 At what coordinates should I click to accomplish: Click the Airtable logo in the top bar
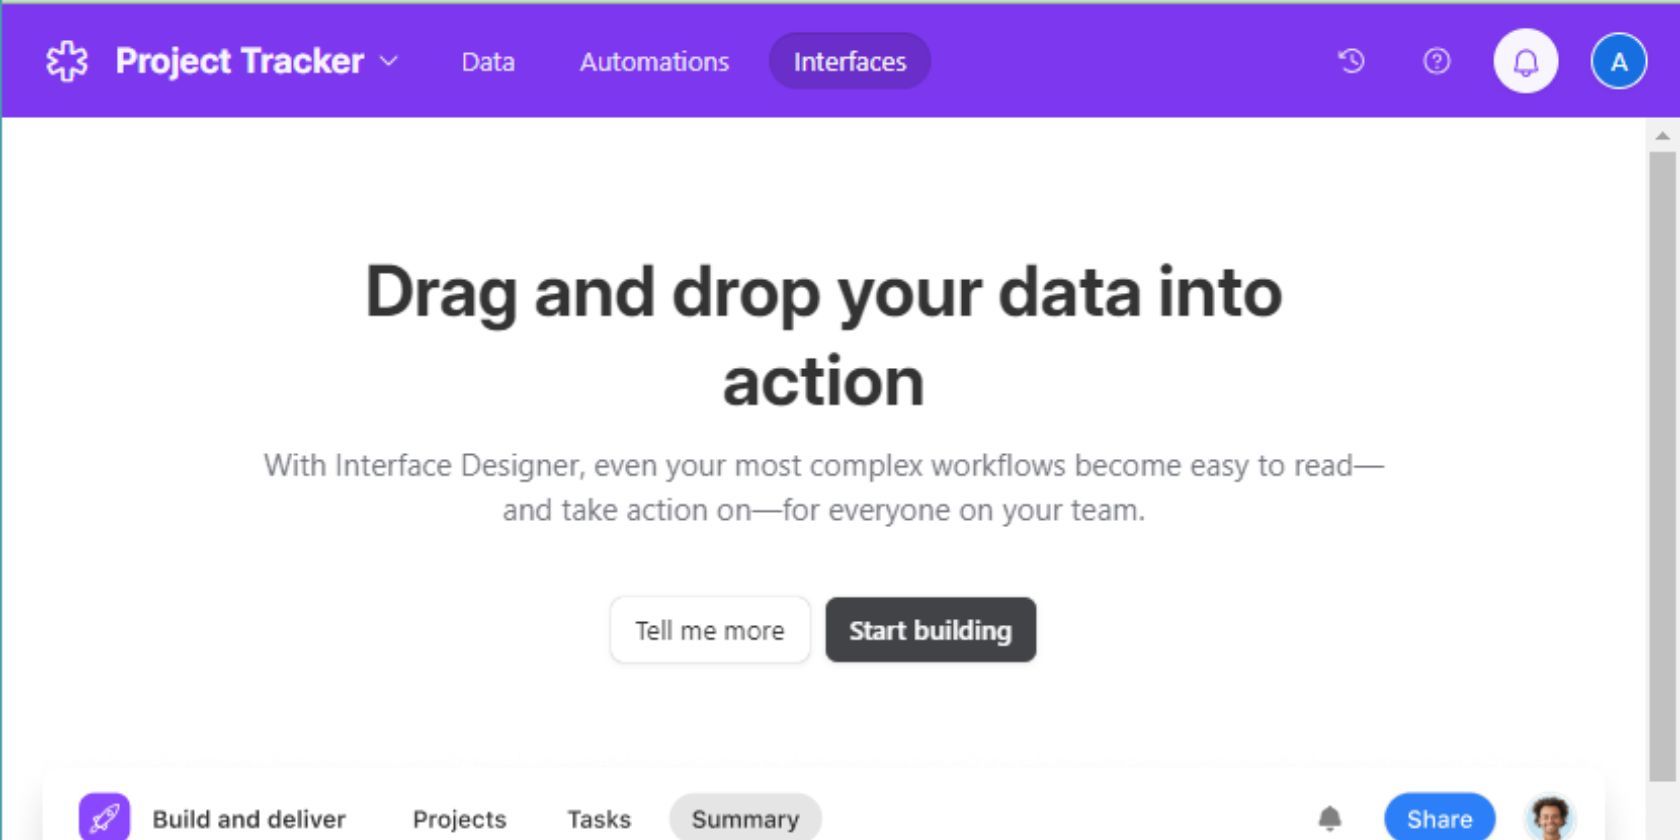click(x=66, y=60)
